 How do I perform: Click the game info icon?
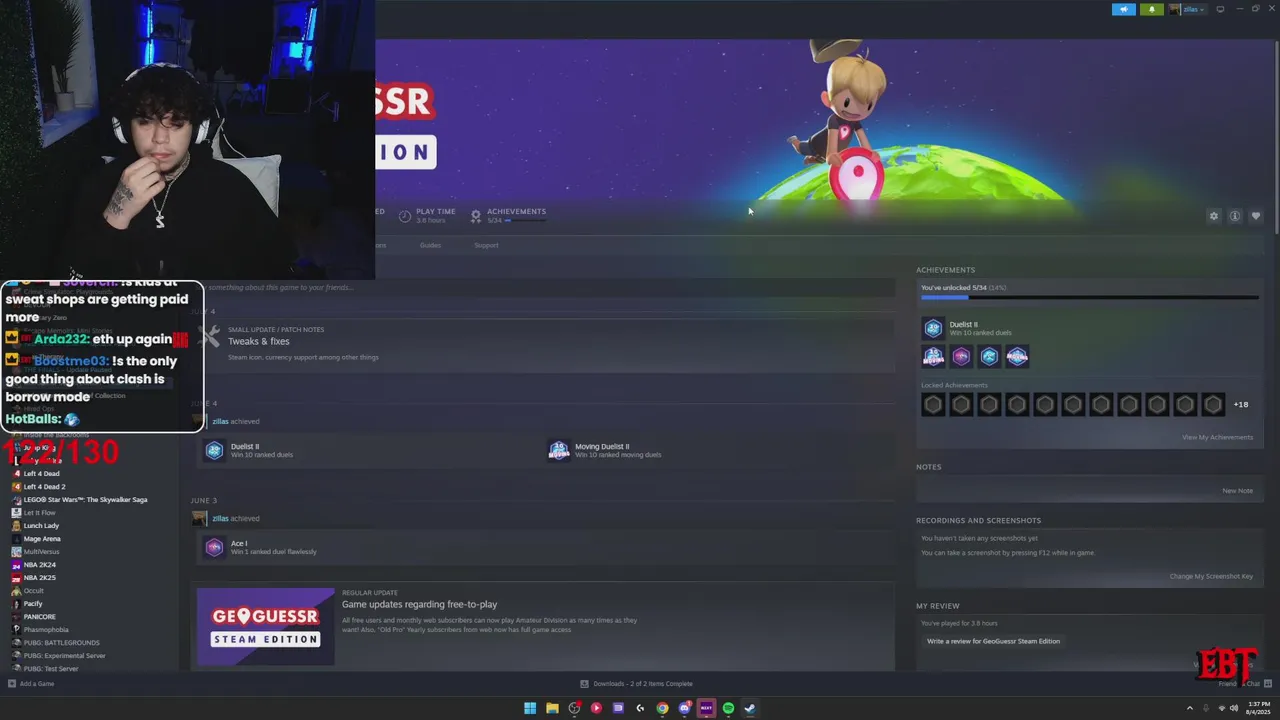[x=1235, y=216]
